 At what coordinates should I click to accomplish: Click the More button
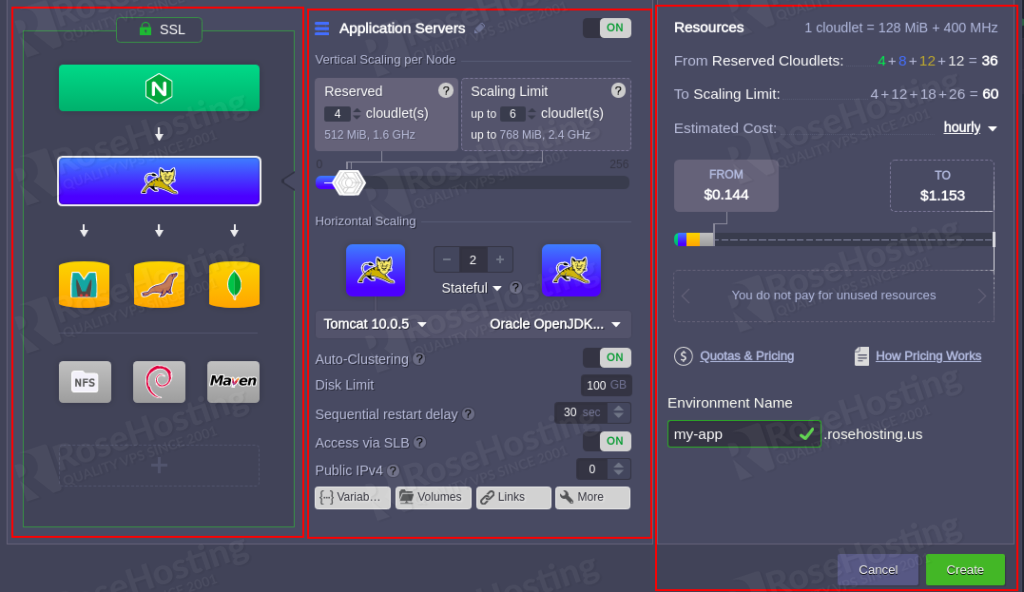tap(592, 497)
